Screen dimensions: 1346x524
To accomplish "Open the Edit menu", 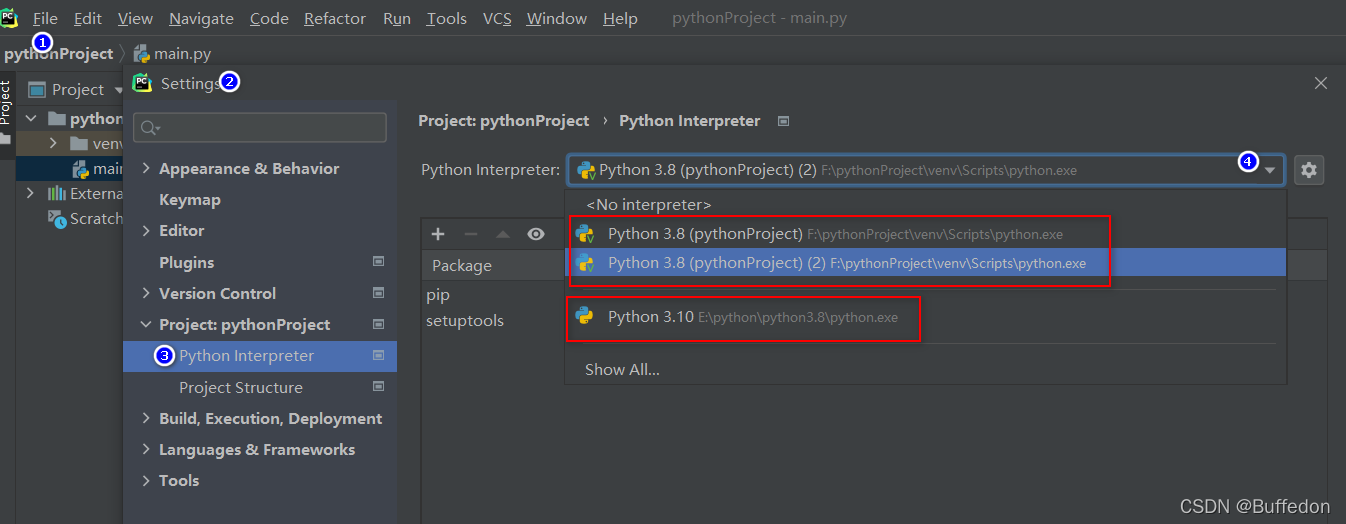I will (88, 18).
